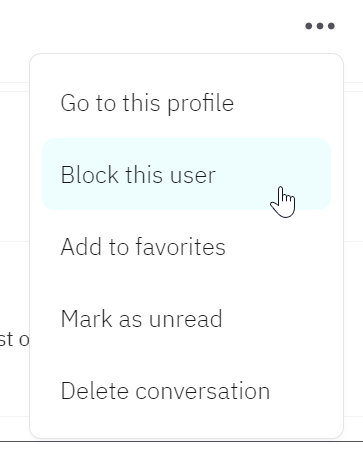The height and width of the screenshot is (452, 363).
Task: Open the user's profile from the dropdown
Action: (x=187, y=103)
